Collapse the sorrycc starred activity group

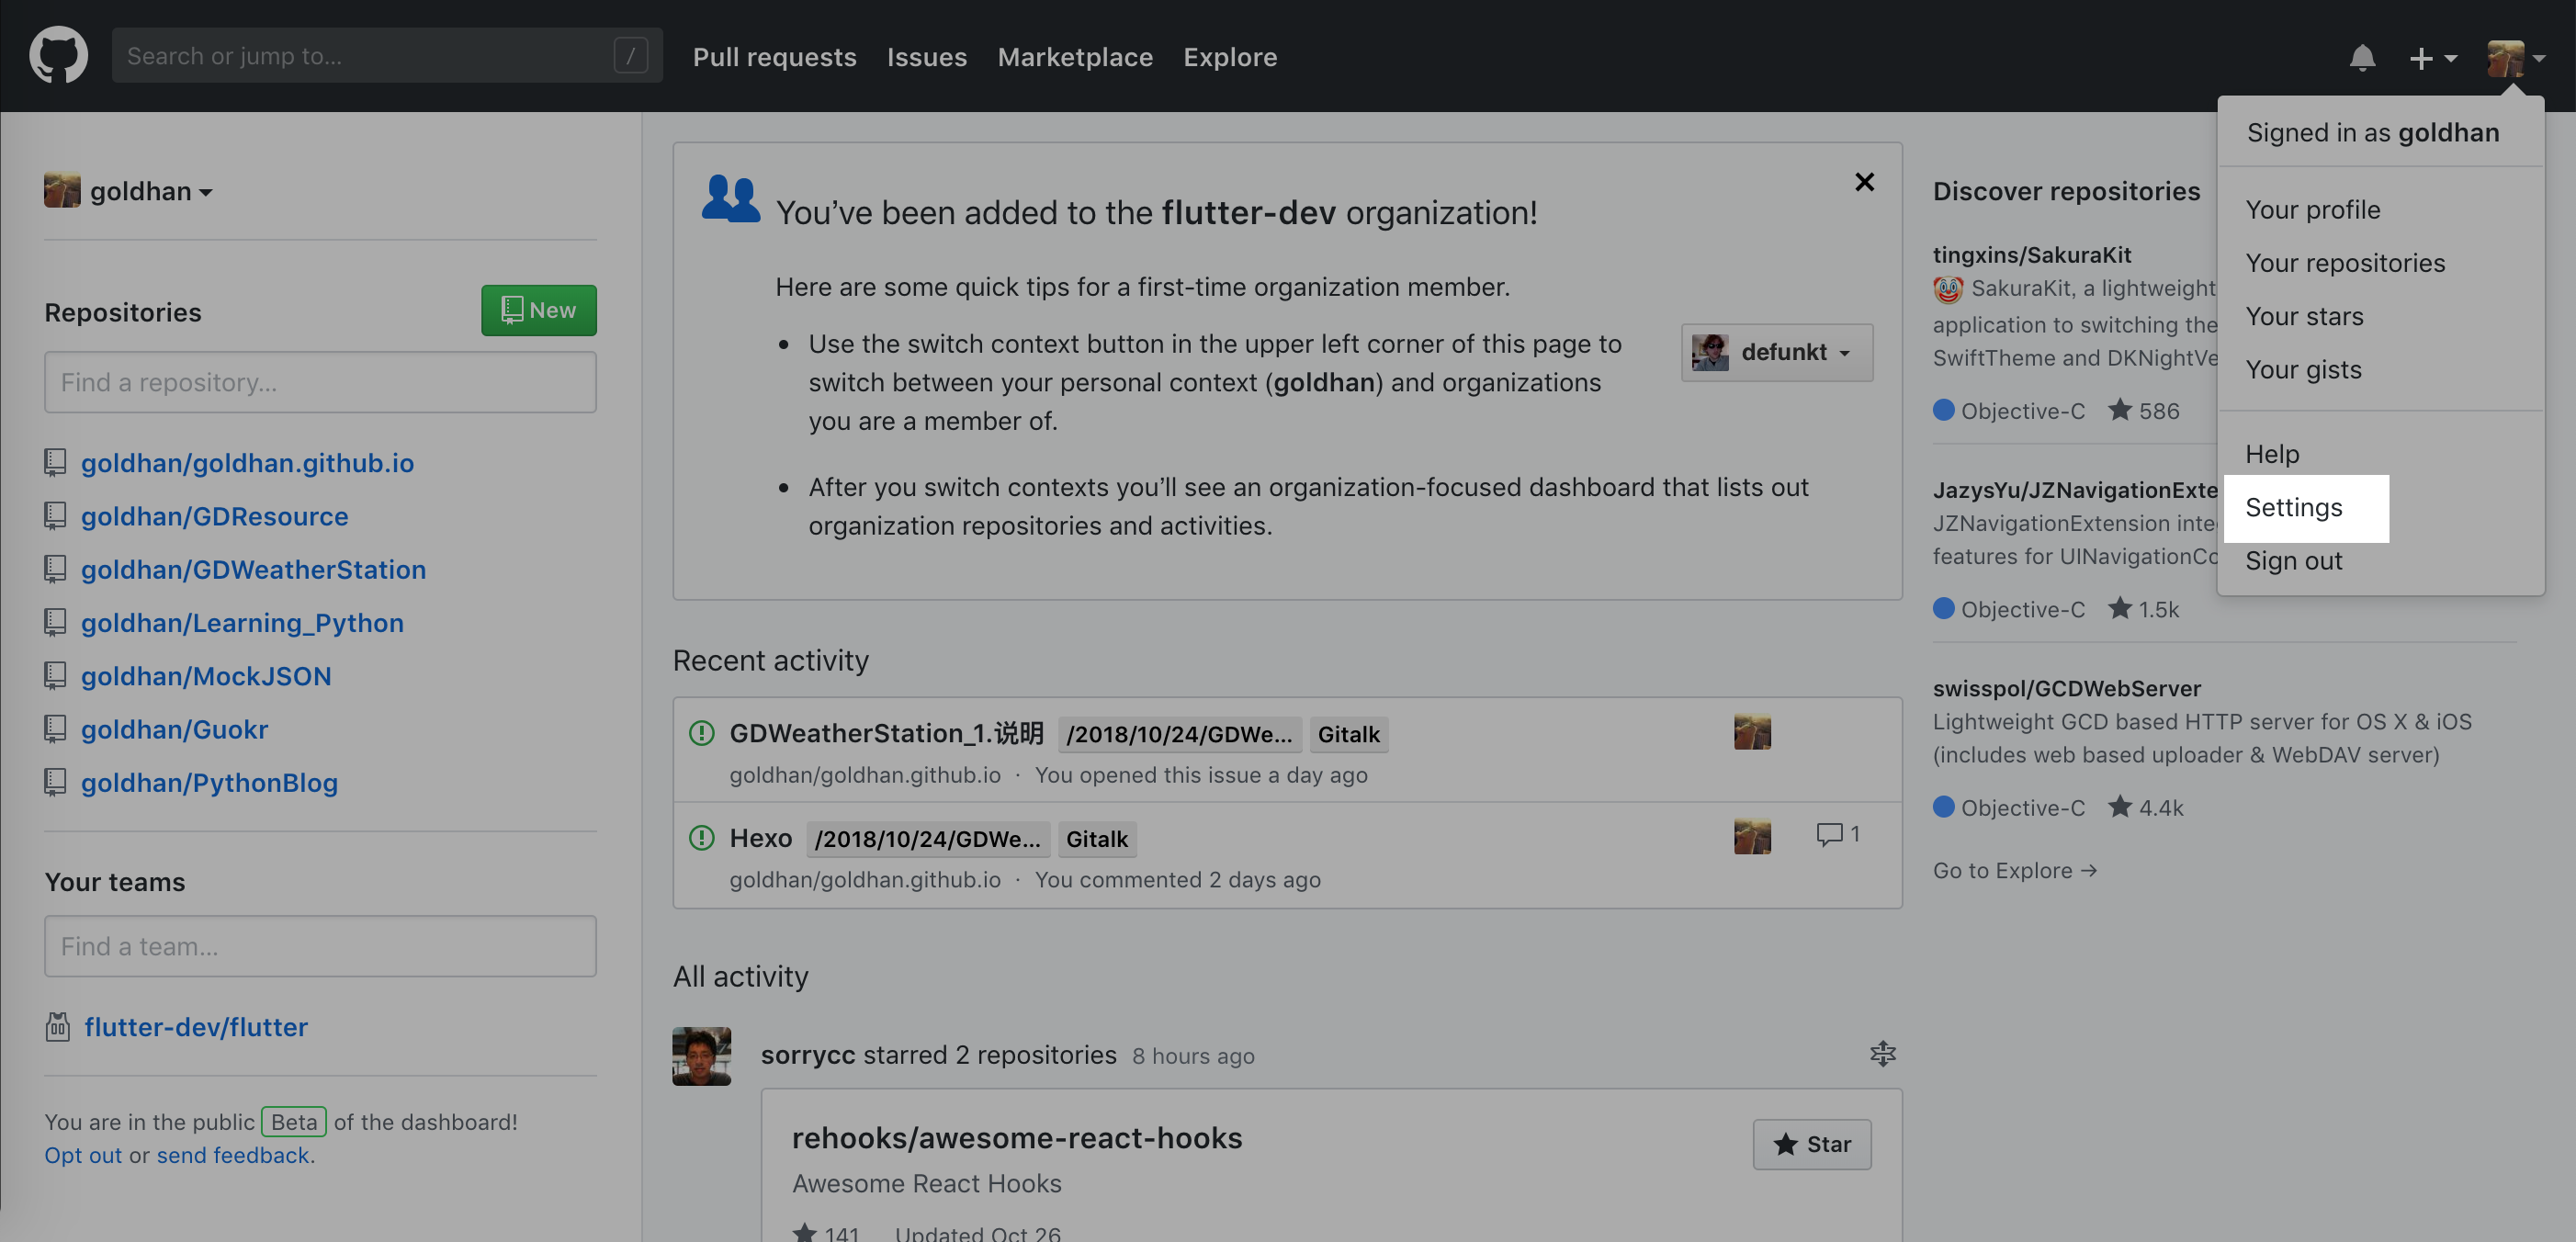(x=1882, y=1053)
